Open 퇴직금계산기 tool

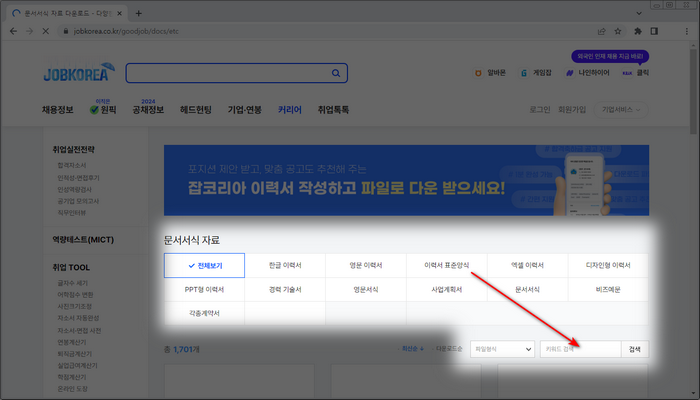(75, 354)
